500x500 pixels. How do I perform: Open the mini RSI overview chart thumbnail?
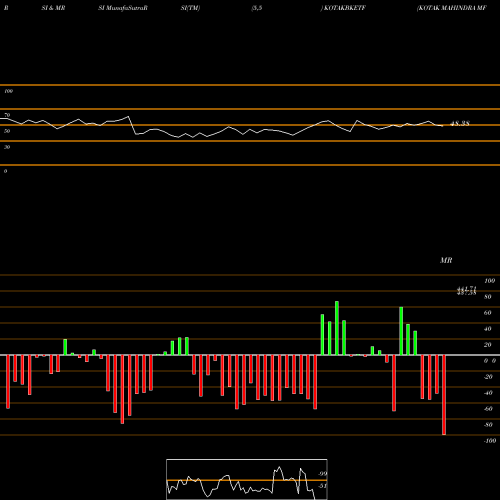pos(247,479)
